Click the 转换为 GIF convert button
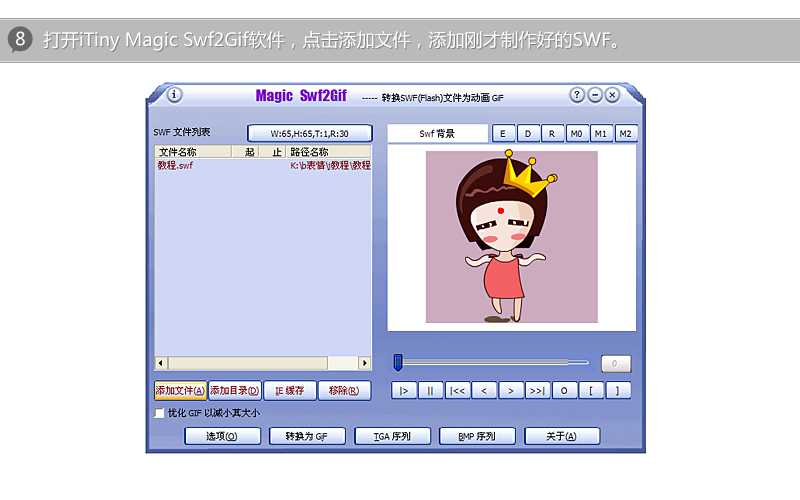800x500 pixels. pyautogui.click(x=307, y=436)
